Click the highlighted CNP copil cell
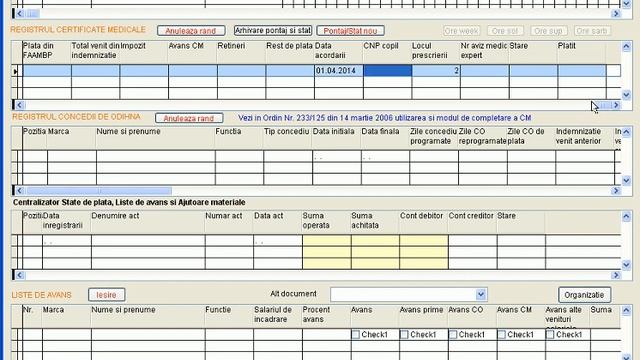Screen dimensions: 640x360 (x=387, y=71)
